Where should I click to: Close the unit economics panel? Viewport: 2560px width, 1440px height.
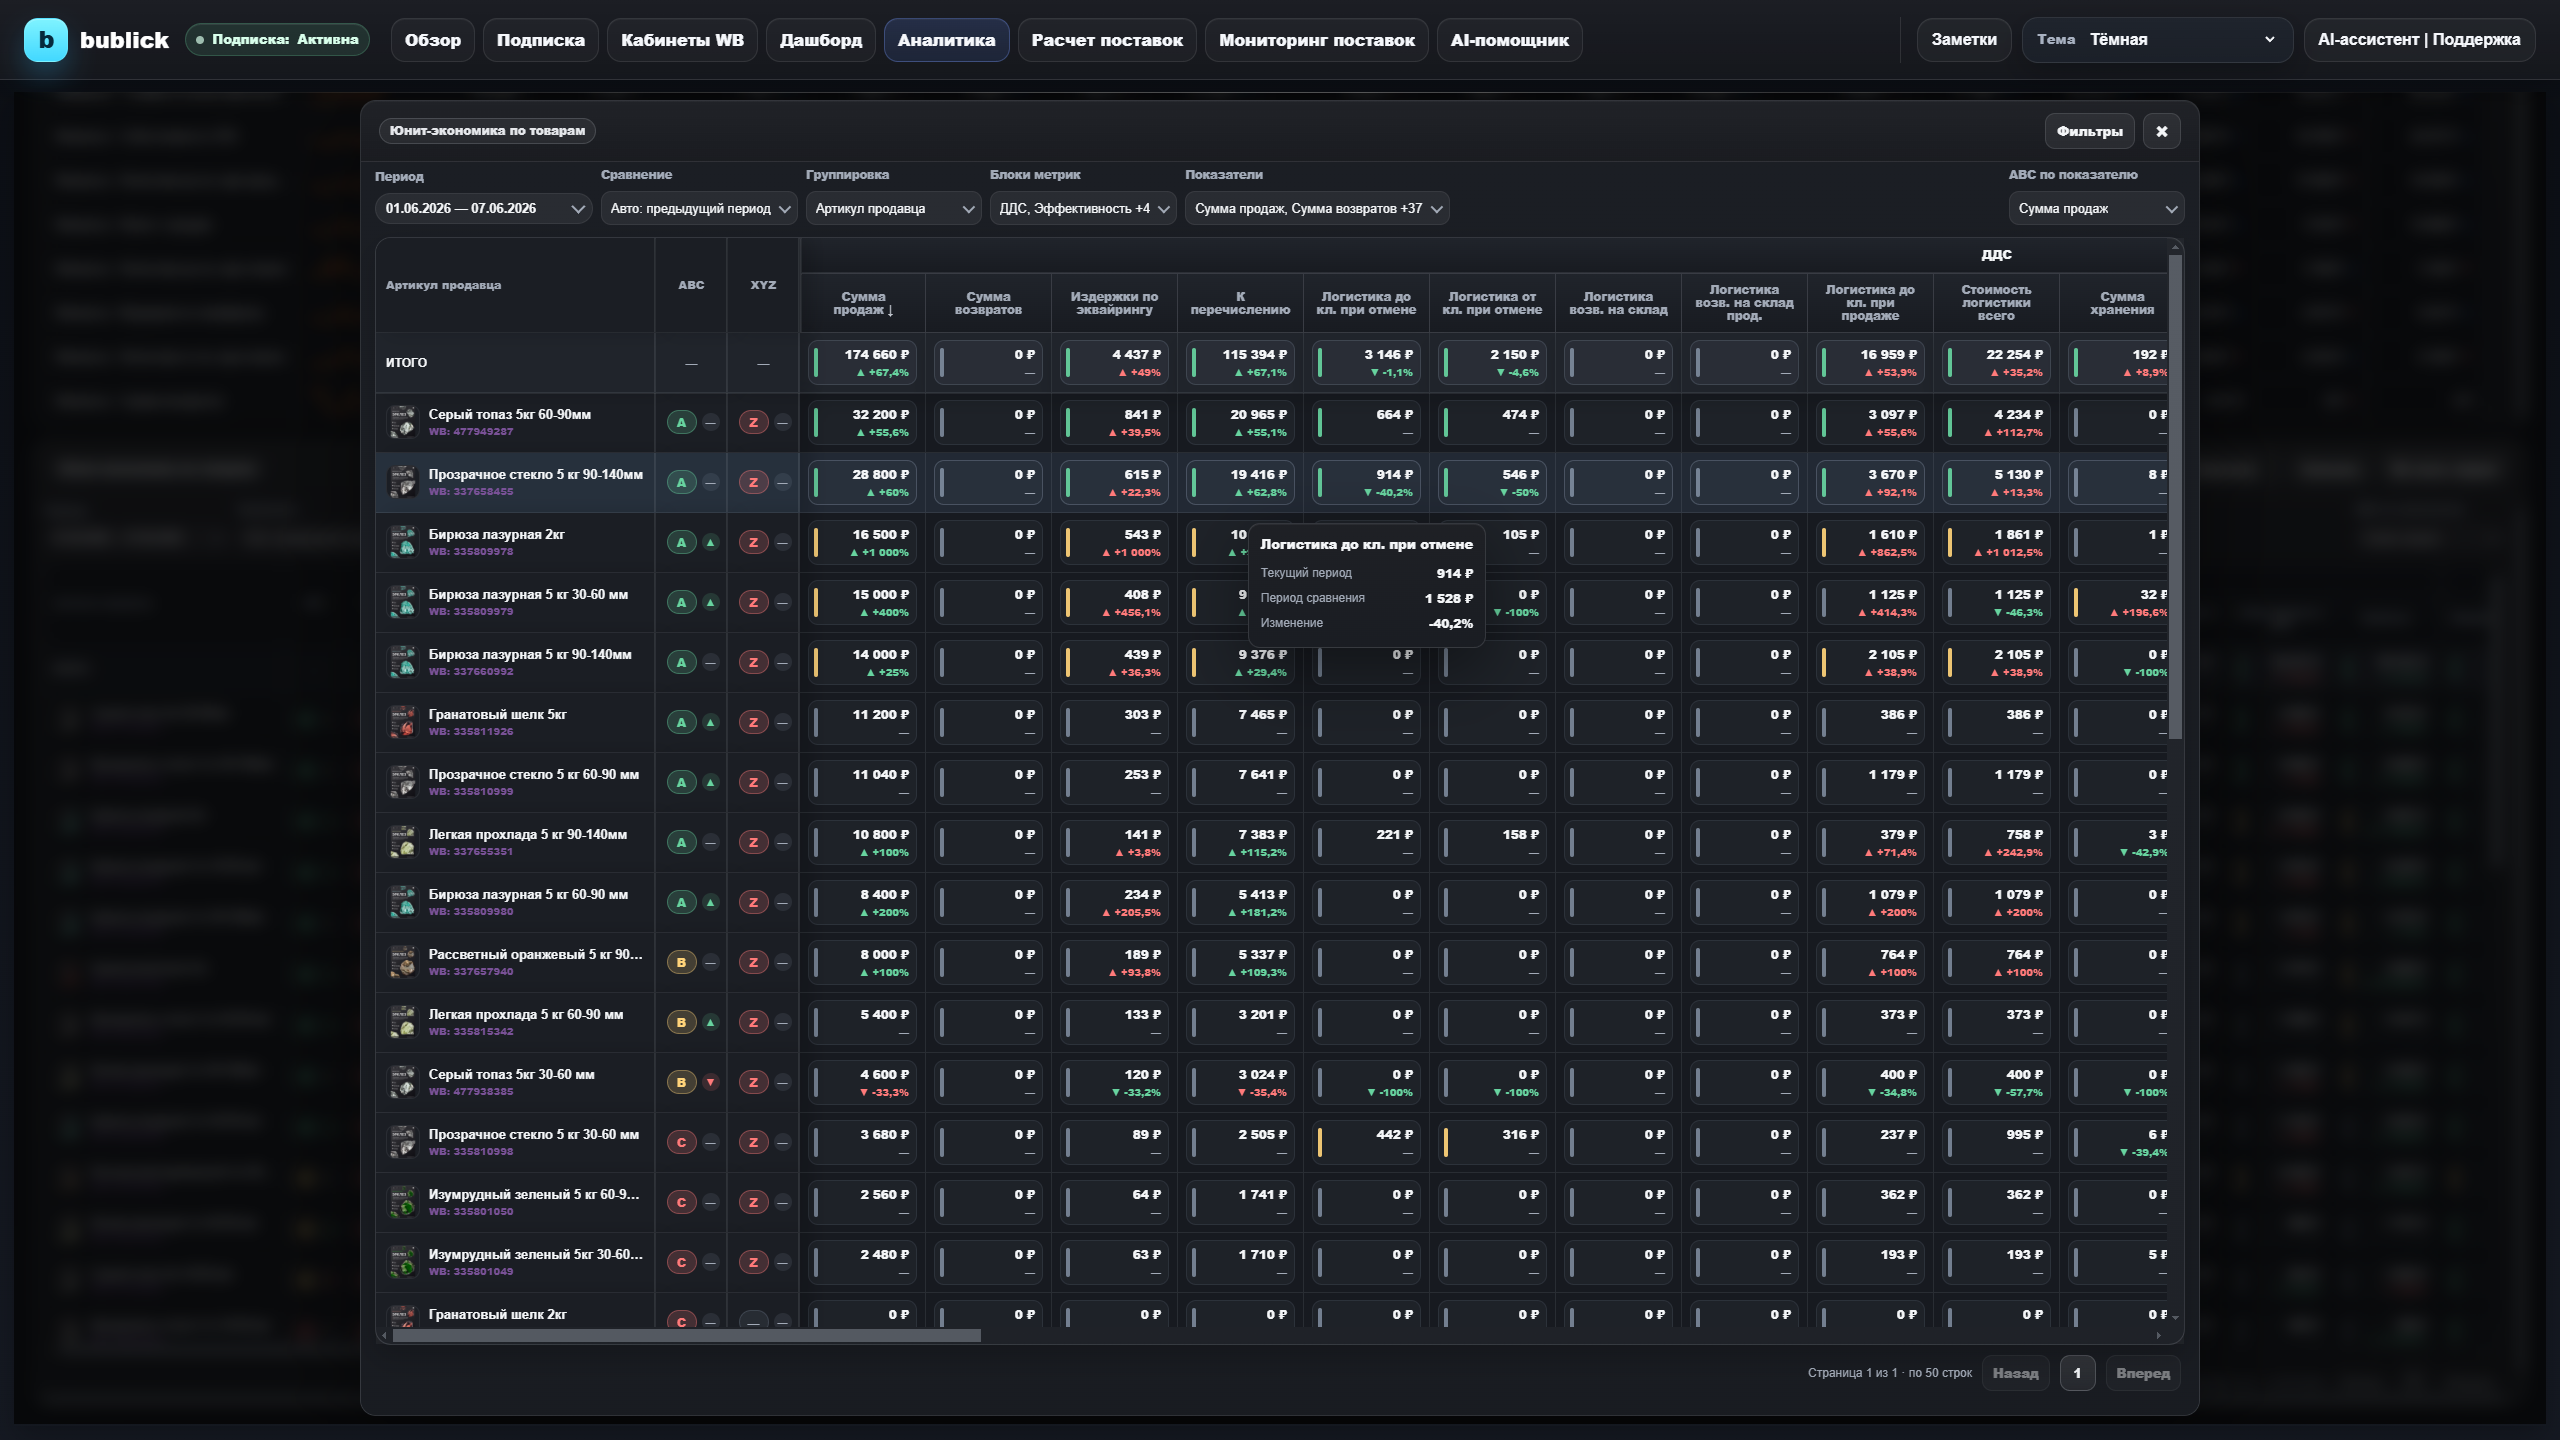coord(2161,131)
